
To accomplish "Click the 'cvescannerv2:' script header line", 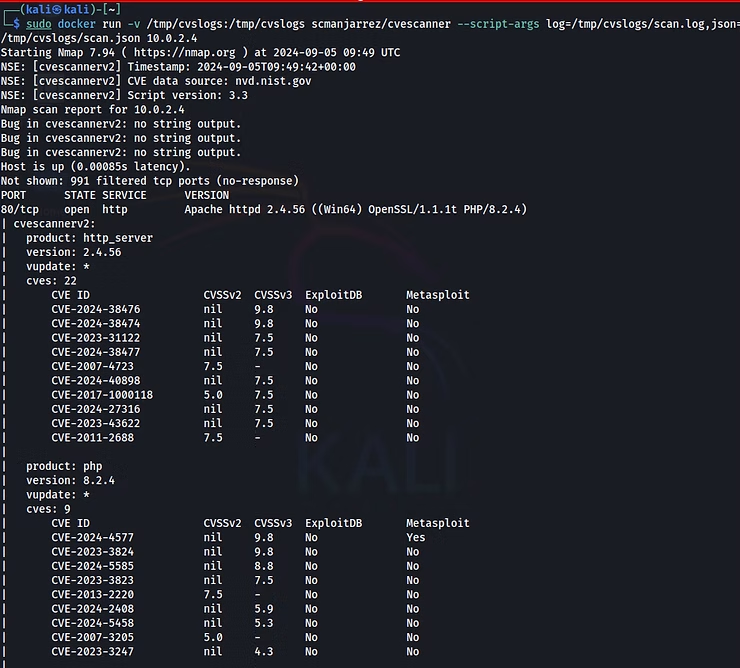I will tap(54, 224).
